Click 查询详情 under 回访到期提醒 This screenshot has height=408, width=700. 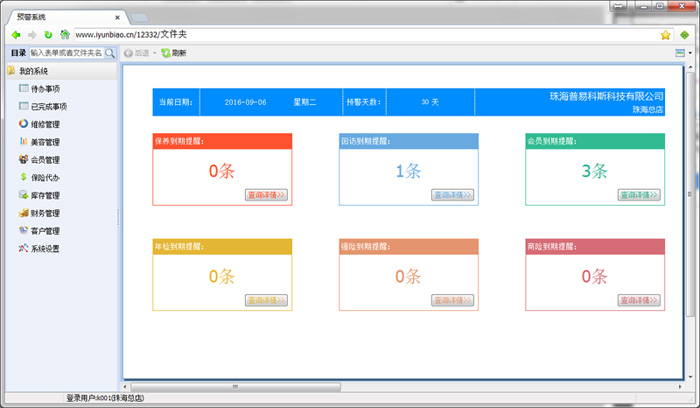452,195
